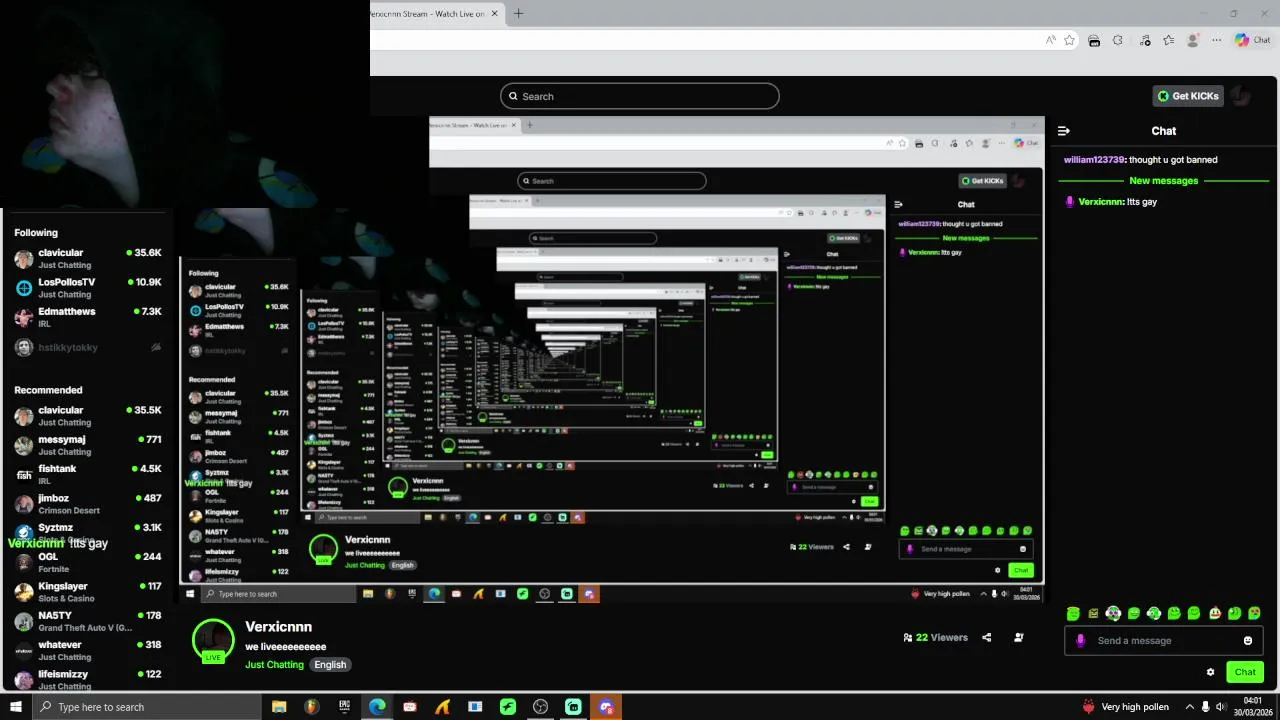Open the Verxicnnn channel name link

[x=279, y=627]
